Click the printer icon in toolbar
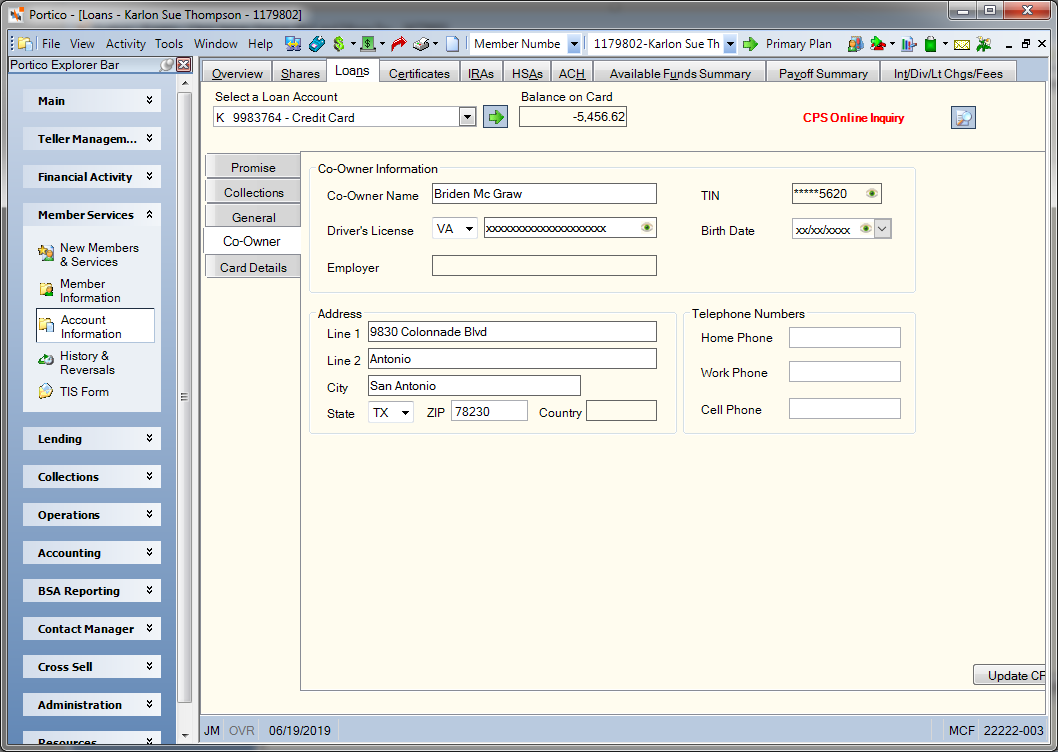The width and height of the screenshot is (1058, 752). click(x=421, y=44)
